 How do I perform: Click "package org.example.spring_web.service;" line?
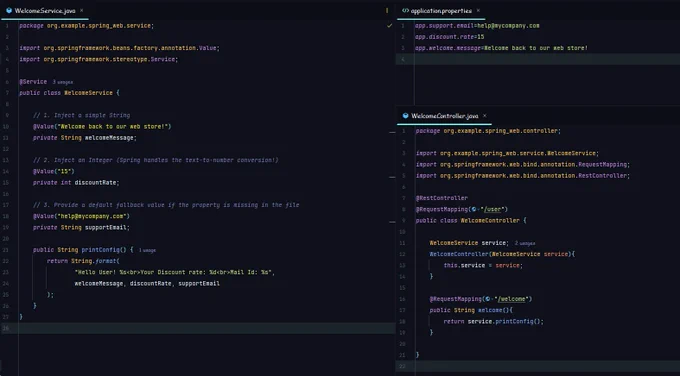coord(86,26)
